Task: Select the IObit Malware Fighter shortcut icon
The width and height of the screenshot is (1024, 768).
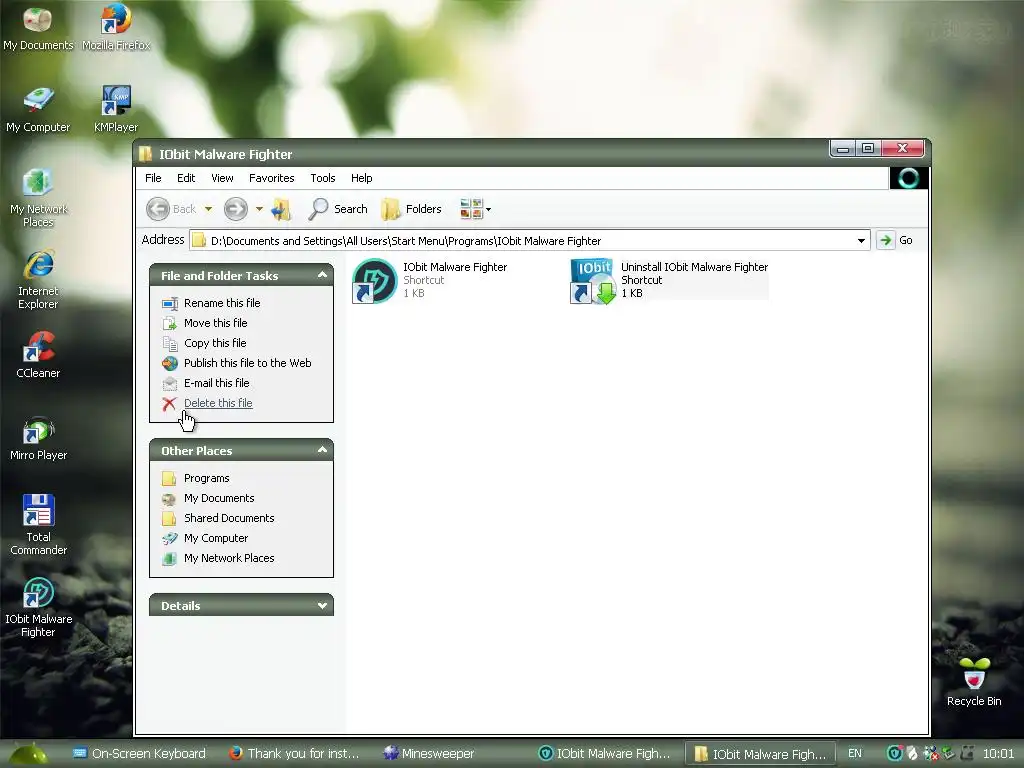Action: tap(374, 281)
